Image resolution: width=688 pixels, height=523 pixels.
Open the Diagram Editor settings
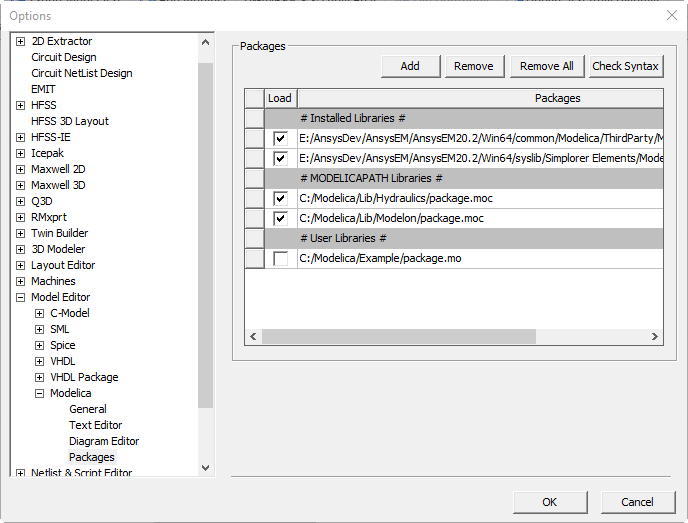point(104,441)
